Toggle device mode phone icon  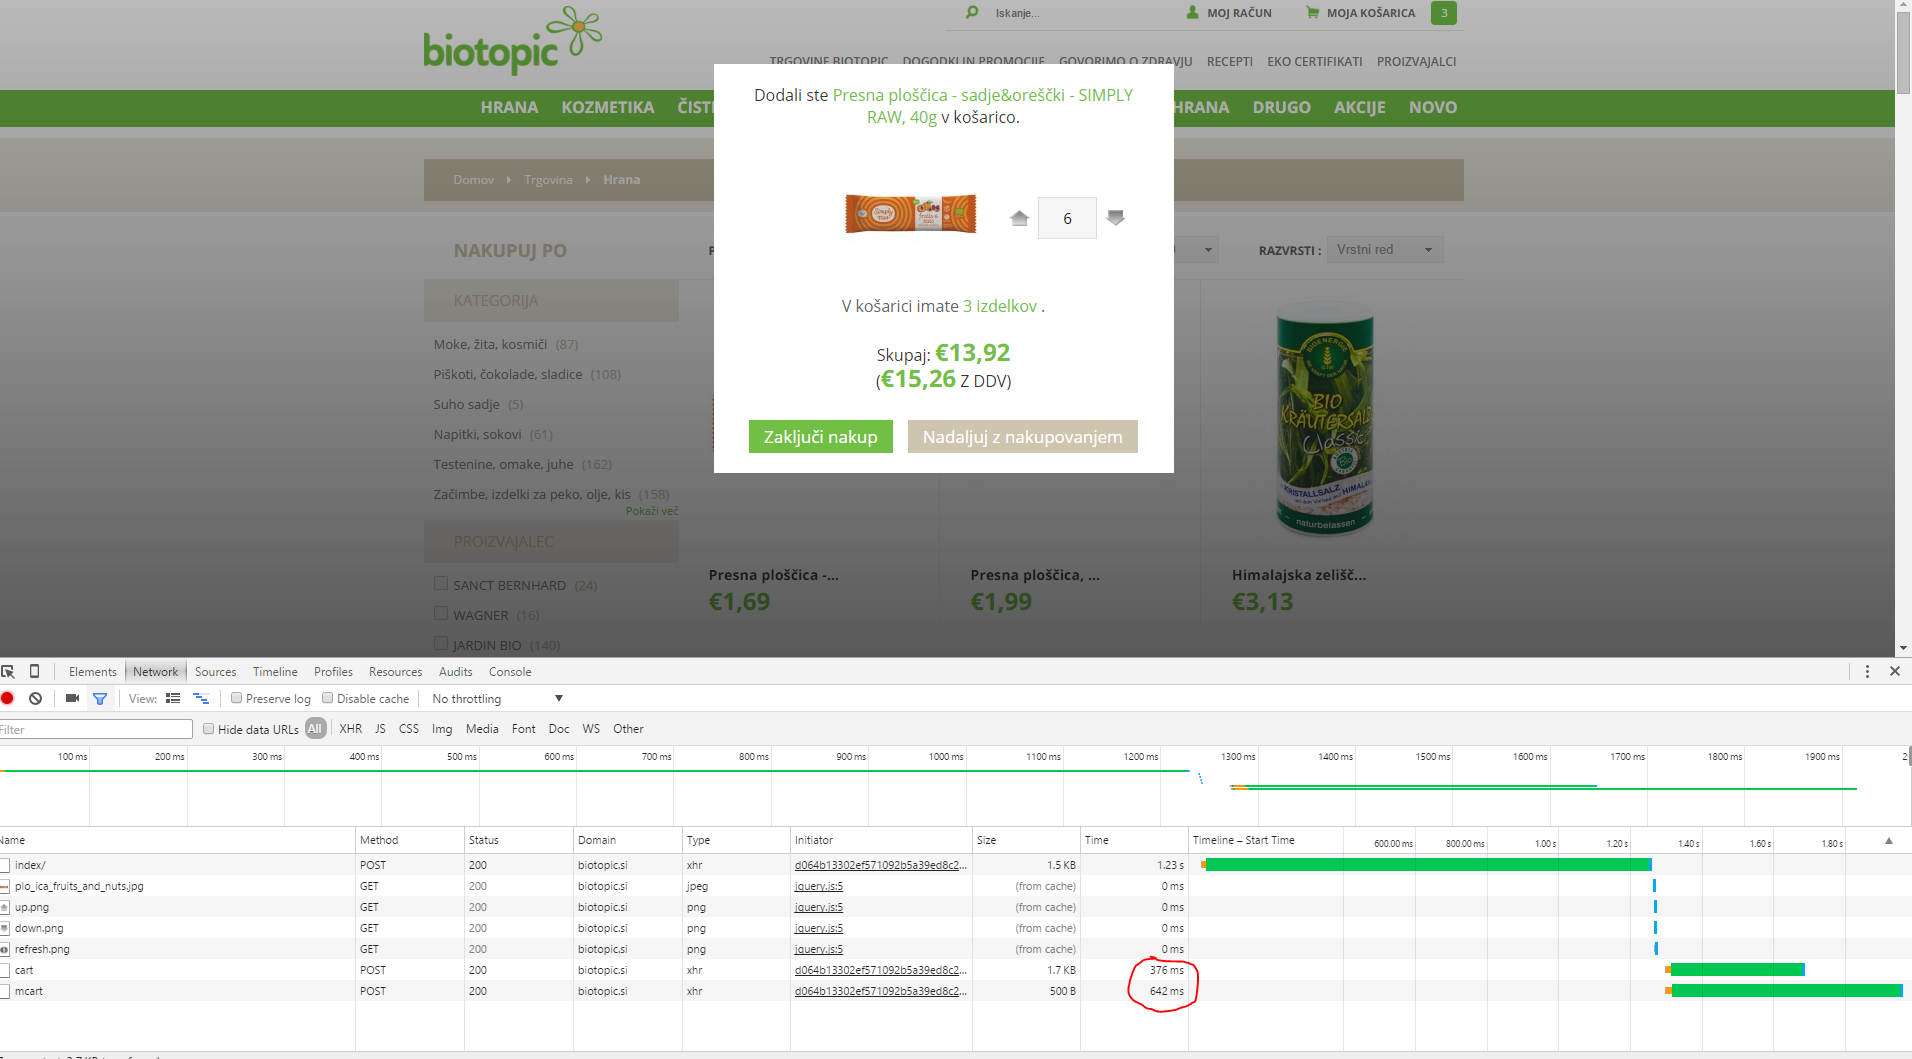[x=34, y=671]
